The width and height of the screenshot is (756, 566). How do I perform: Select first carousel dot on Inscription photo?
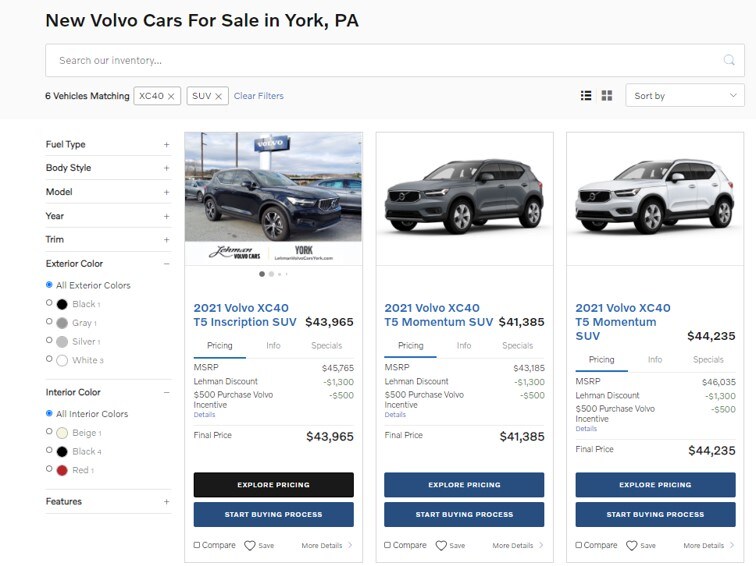pyautogui.click(x=262, y=274)
